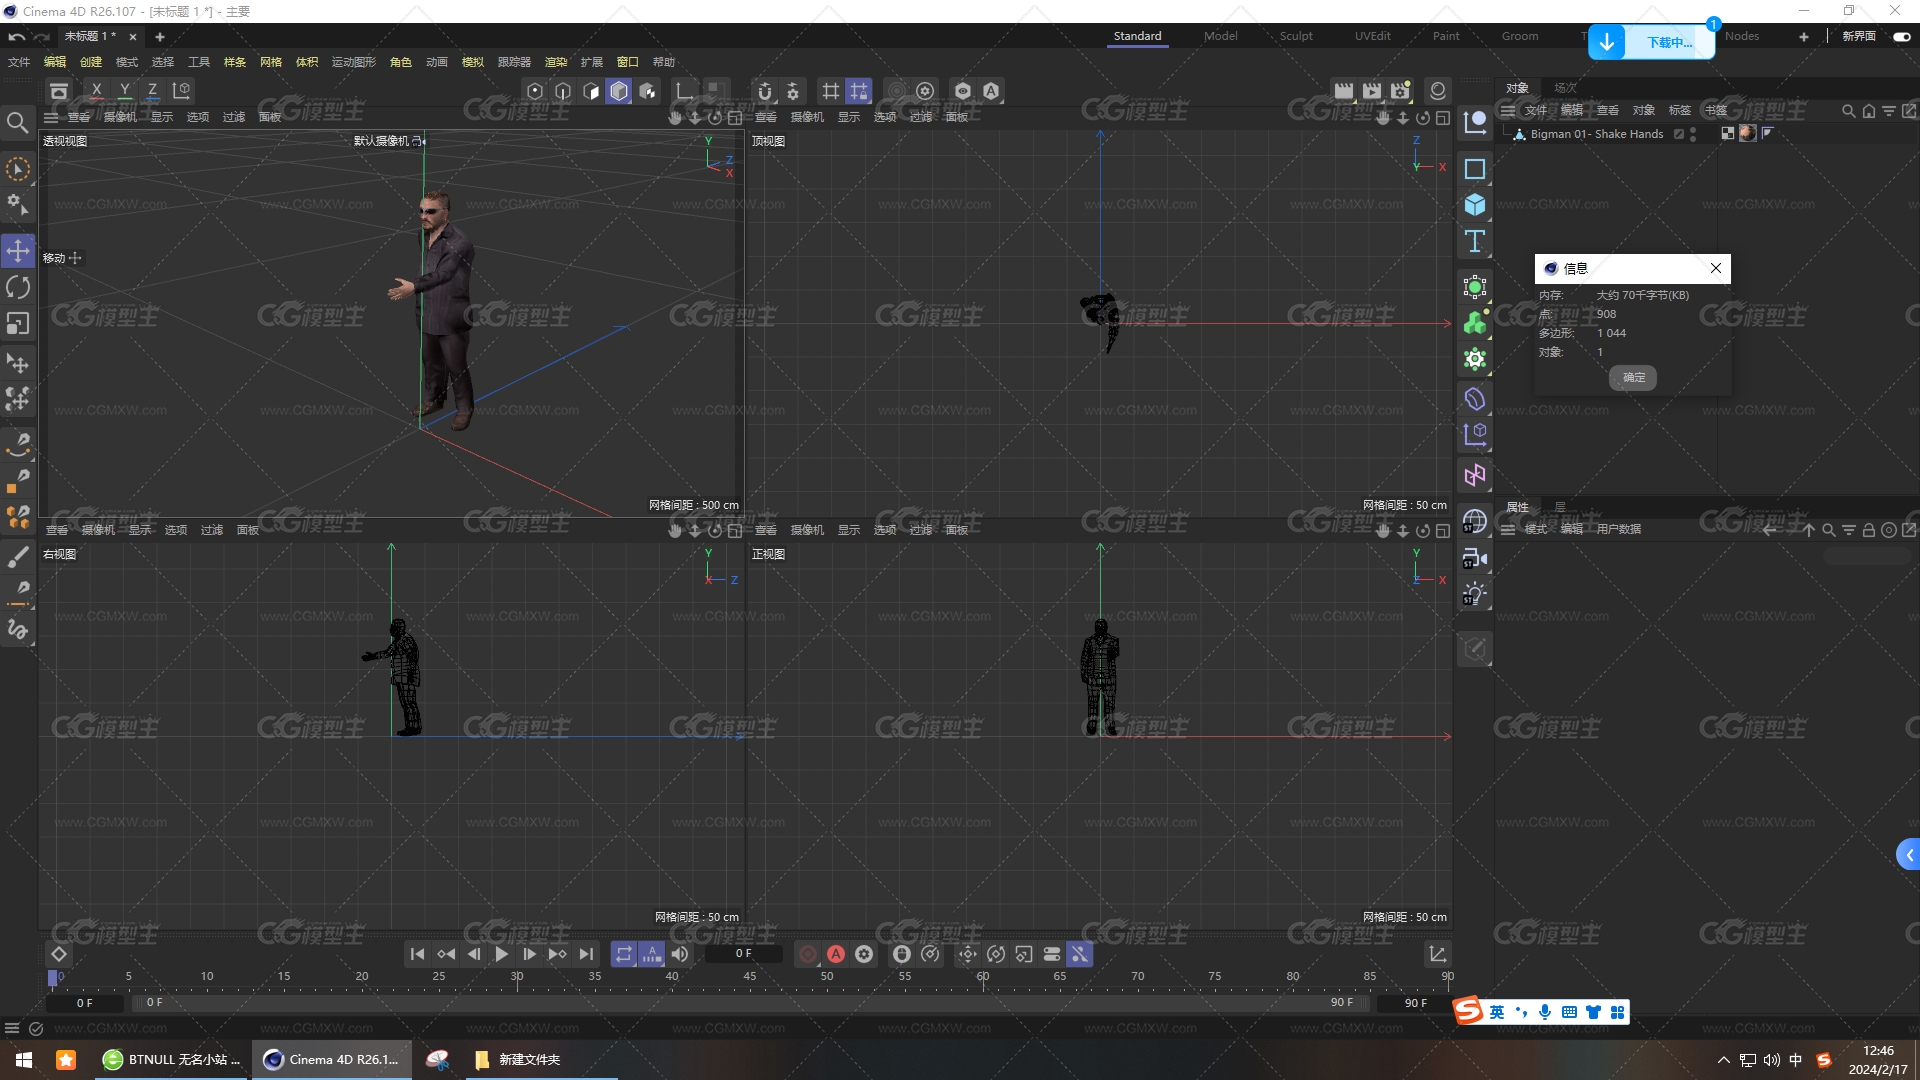Add a cube primitive object
The image size is (1920, 1080).
[1475, 205]
